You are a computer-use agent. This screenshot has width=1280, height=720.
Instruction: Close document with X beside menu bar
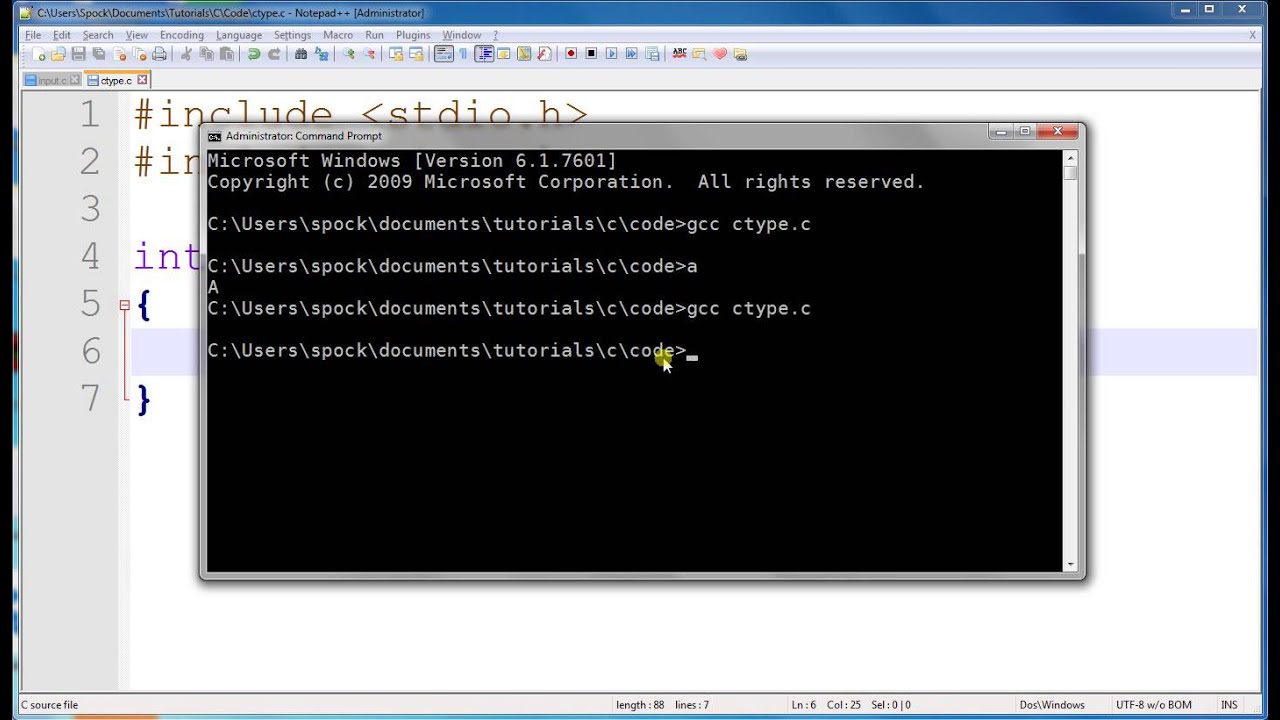pos(1252,35)
